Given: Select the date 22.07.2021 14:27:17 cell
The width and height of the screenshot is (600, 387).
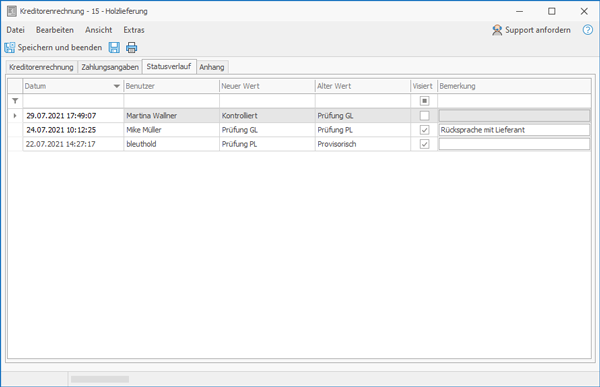Looking at the screenshot, I should pos(73,144).
